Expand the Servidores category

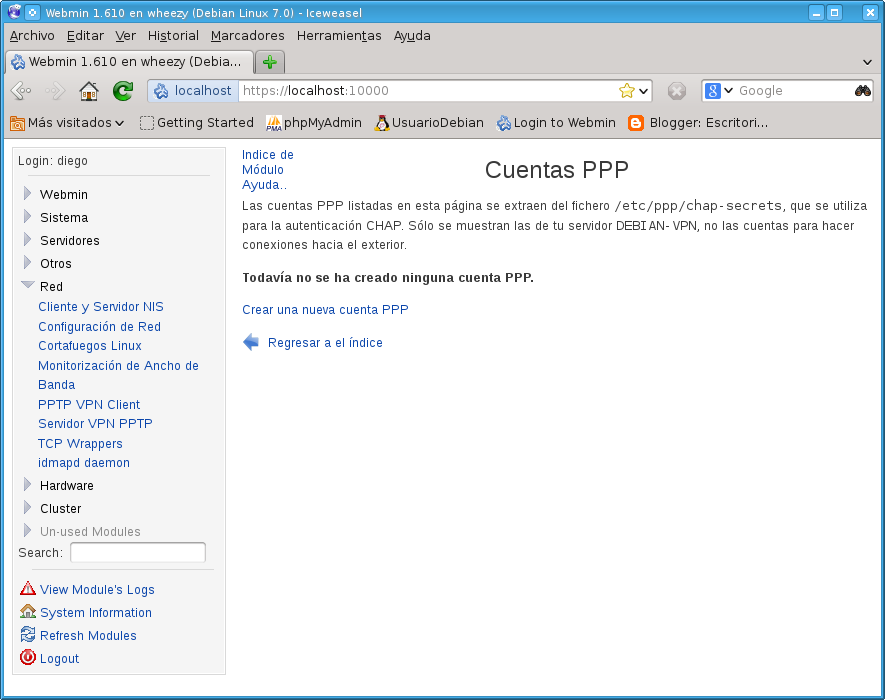(27, 240)
